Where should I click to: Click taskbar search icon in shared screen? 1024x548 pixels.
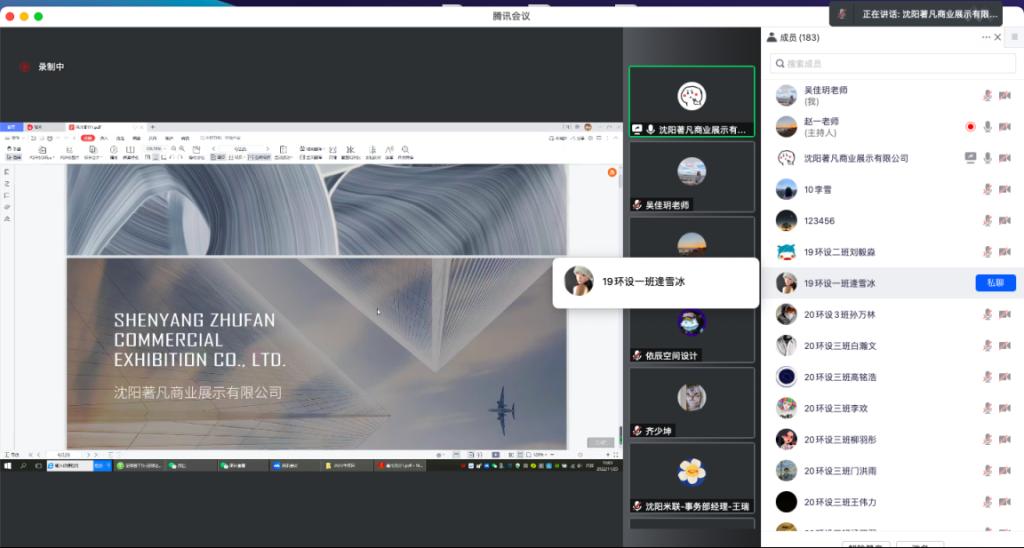pyautogui.click(x=23, y=466)
